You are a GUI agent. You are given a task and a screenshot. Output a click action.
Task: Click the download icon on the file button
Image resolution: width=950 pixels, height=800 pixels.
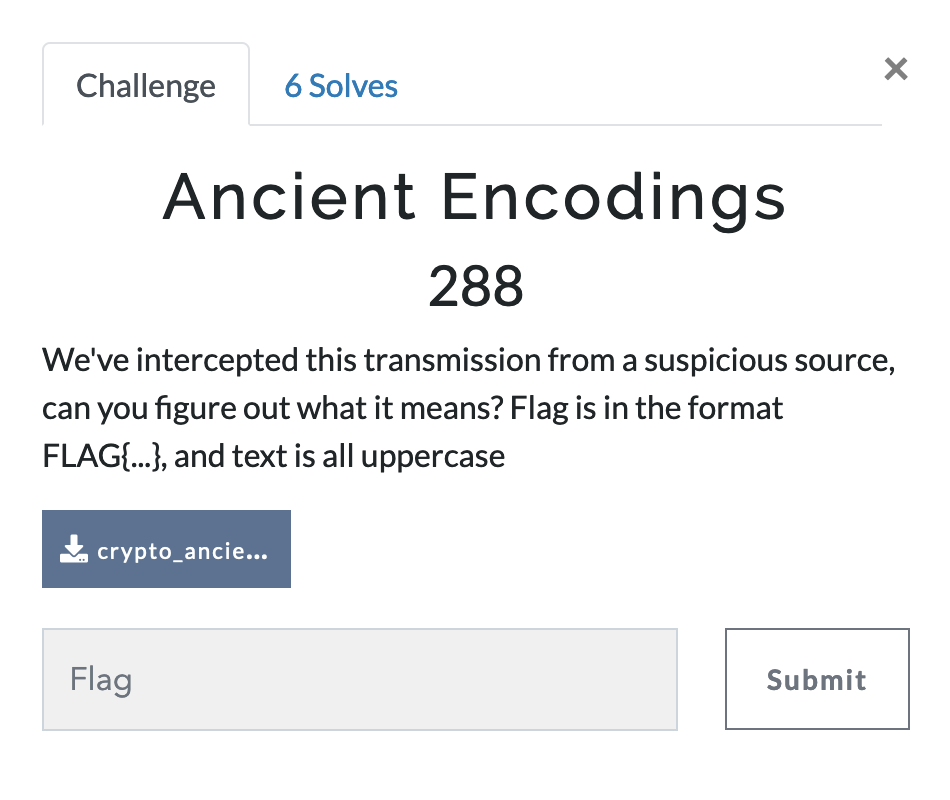(x=74, y=549)
